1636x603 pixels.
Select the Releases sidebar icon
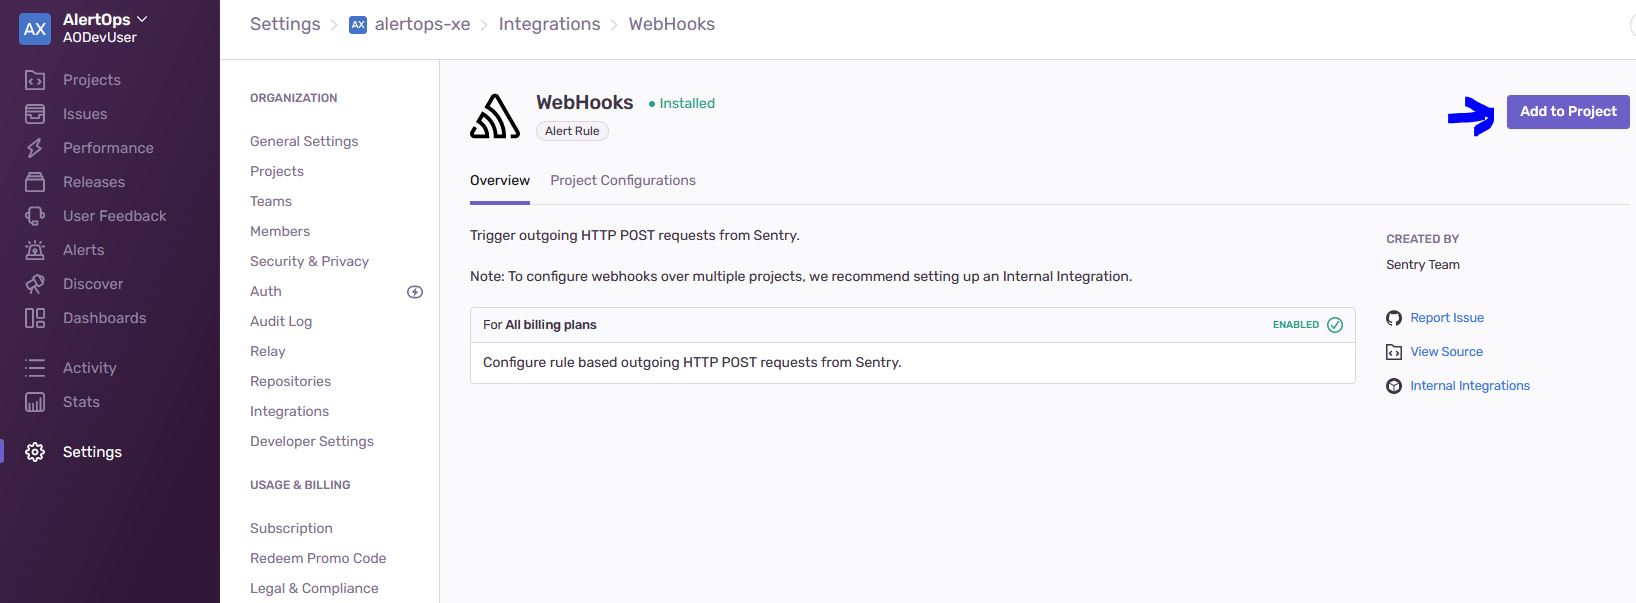tap(35, 182)
